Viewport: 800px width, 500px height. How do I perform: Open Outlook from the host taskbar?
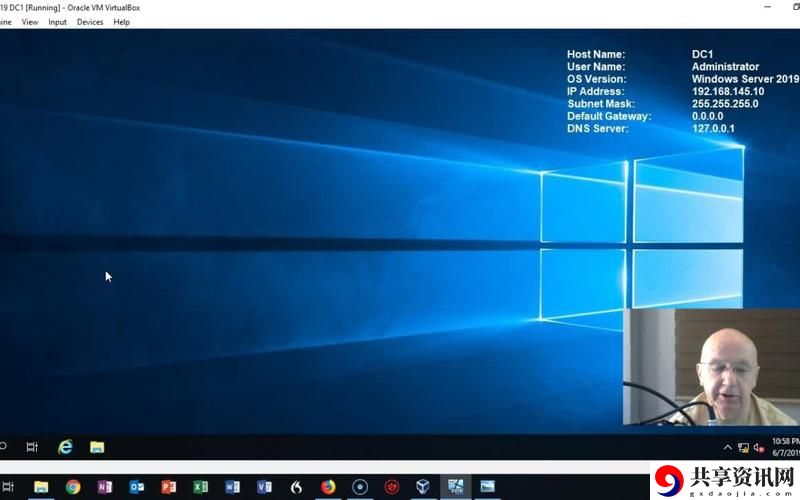[137, 487]
